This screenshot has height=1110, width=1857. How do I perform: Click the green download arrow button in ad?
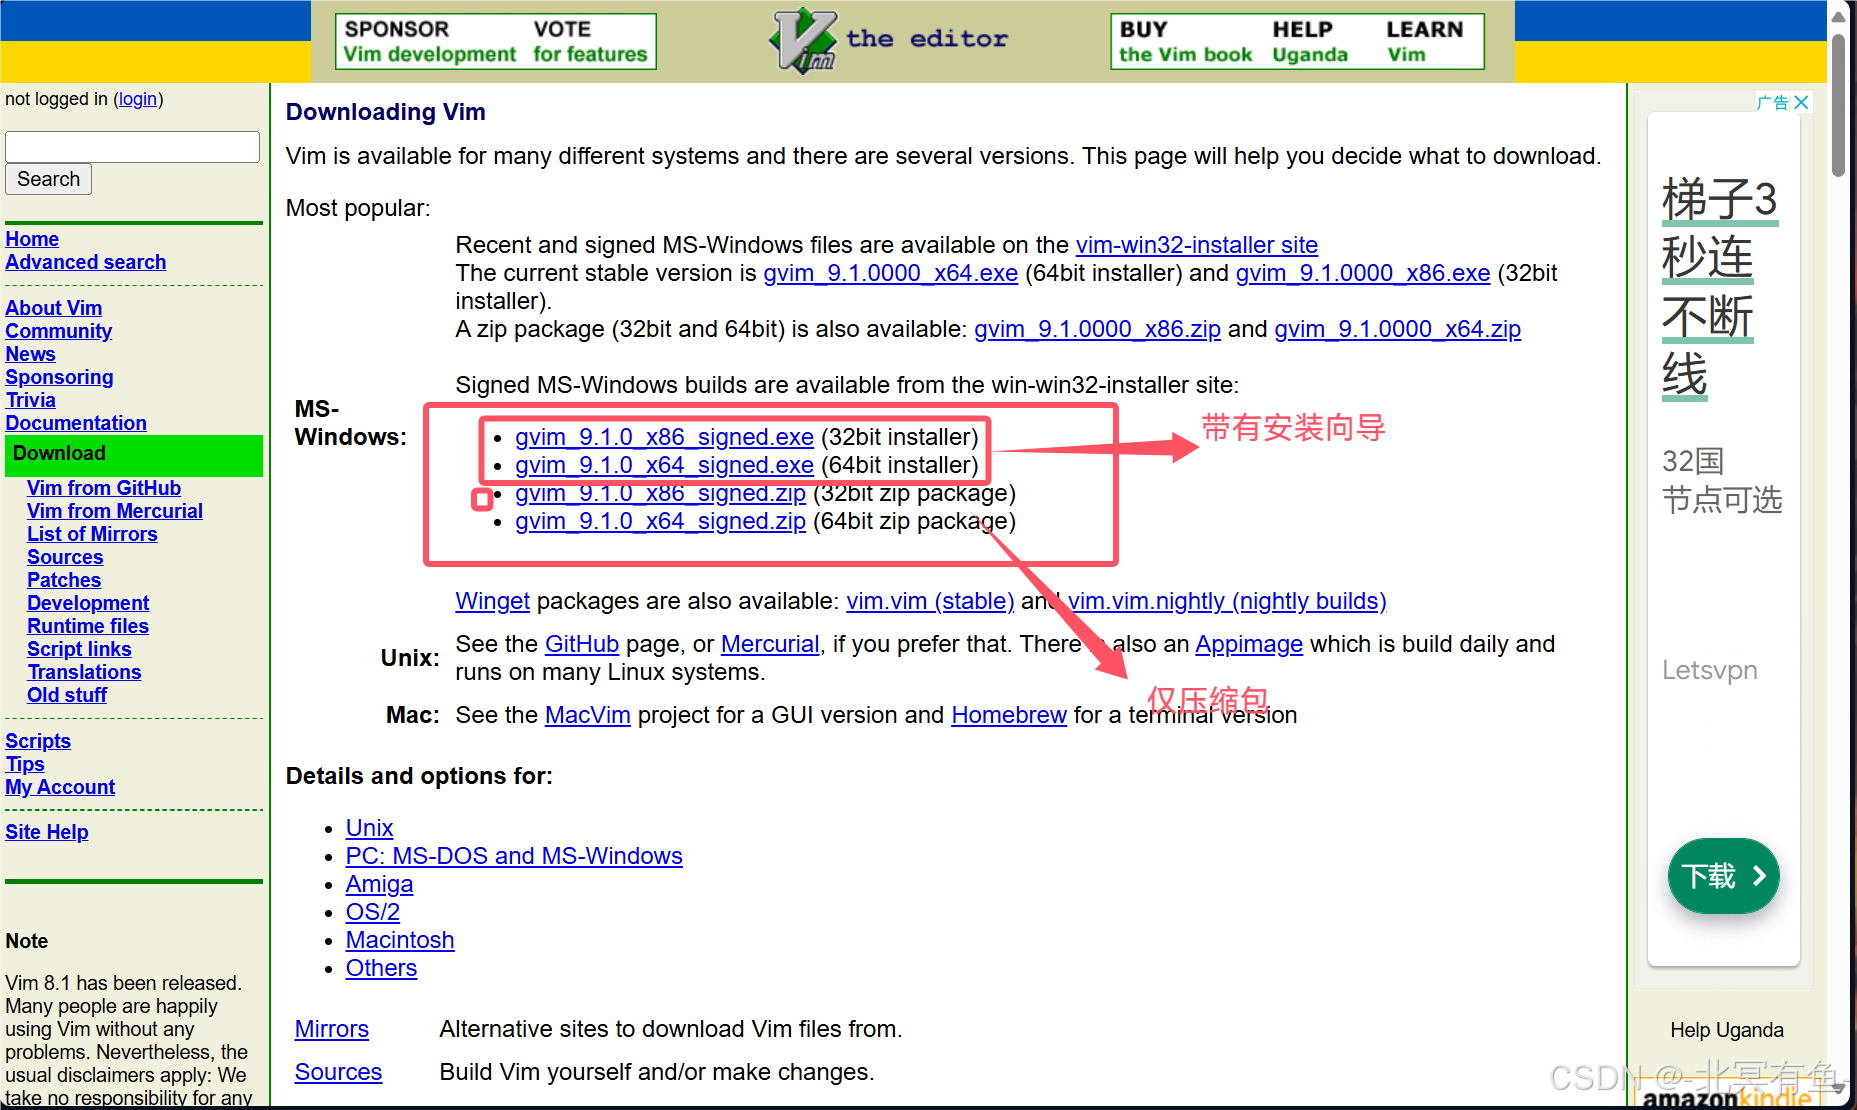[x=1723, y=876]
